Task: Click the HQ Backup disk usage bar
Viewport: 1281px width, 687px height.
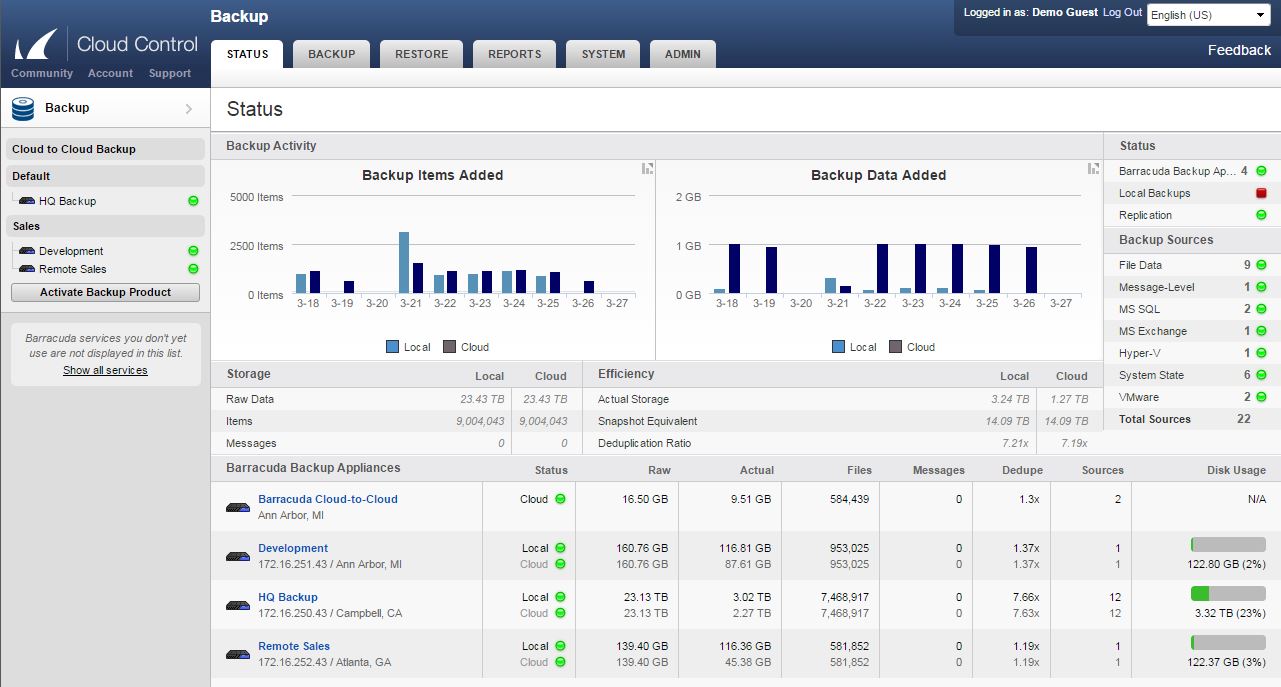Action: tap(1228, 593)
